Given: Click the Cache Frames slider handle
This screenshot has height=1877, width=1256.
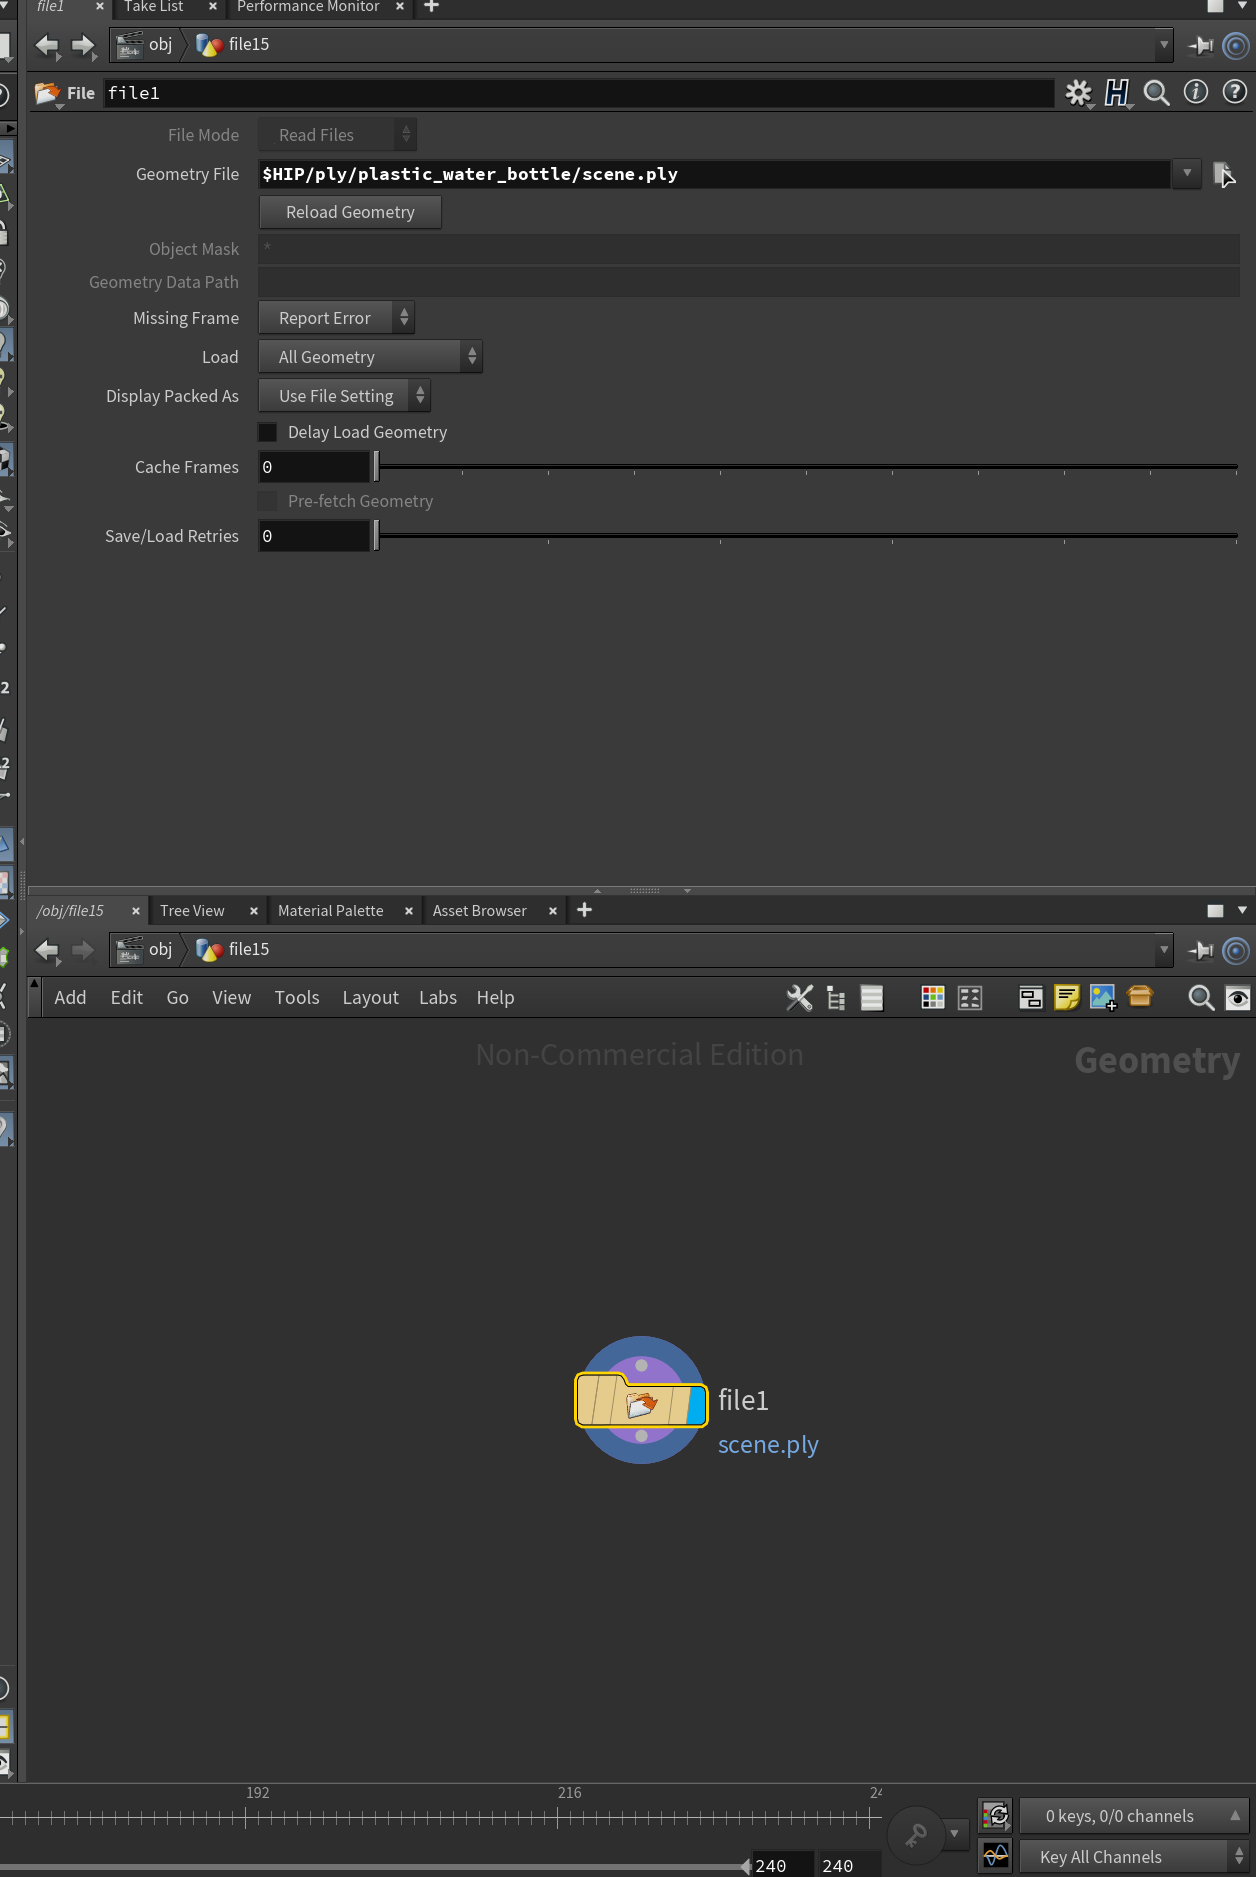Looking at the screenshot, I should 376,467.
